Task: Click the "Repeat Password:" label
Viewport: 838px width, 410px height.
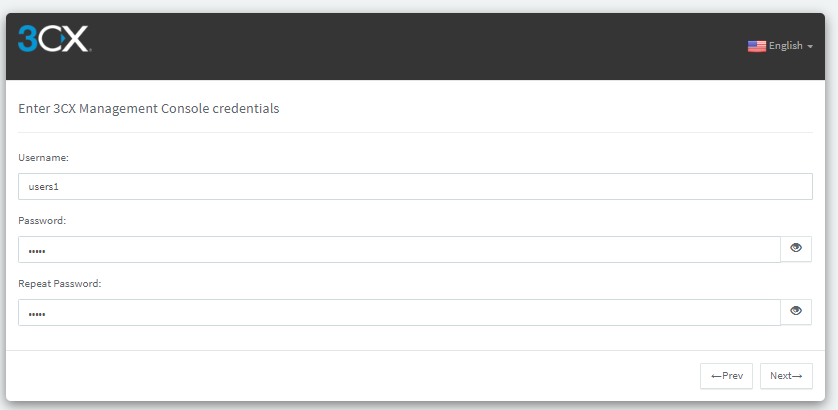Action: [60, 283]
